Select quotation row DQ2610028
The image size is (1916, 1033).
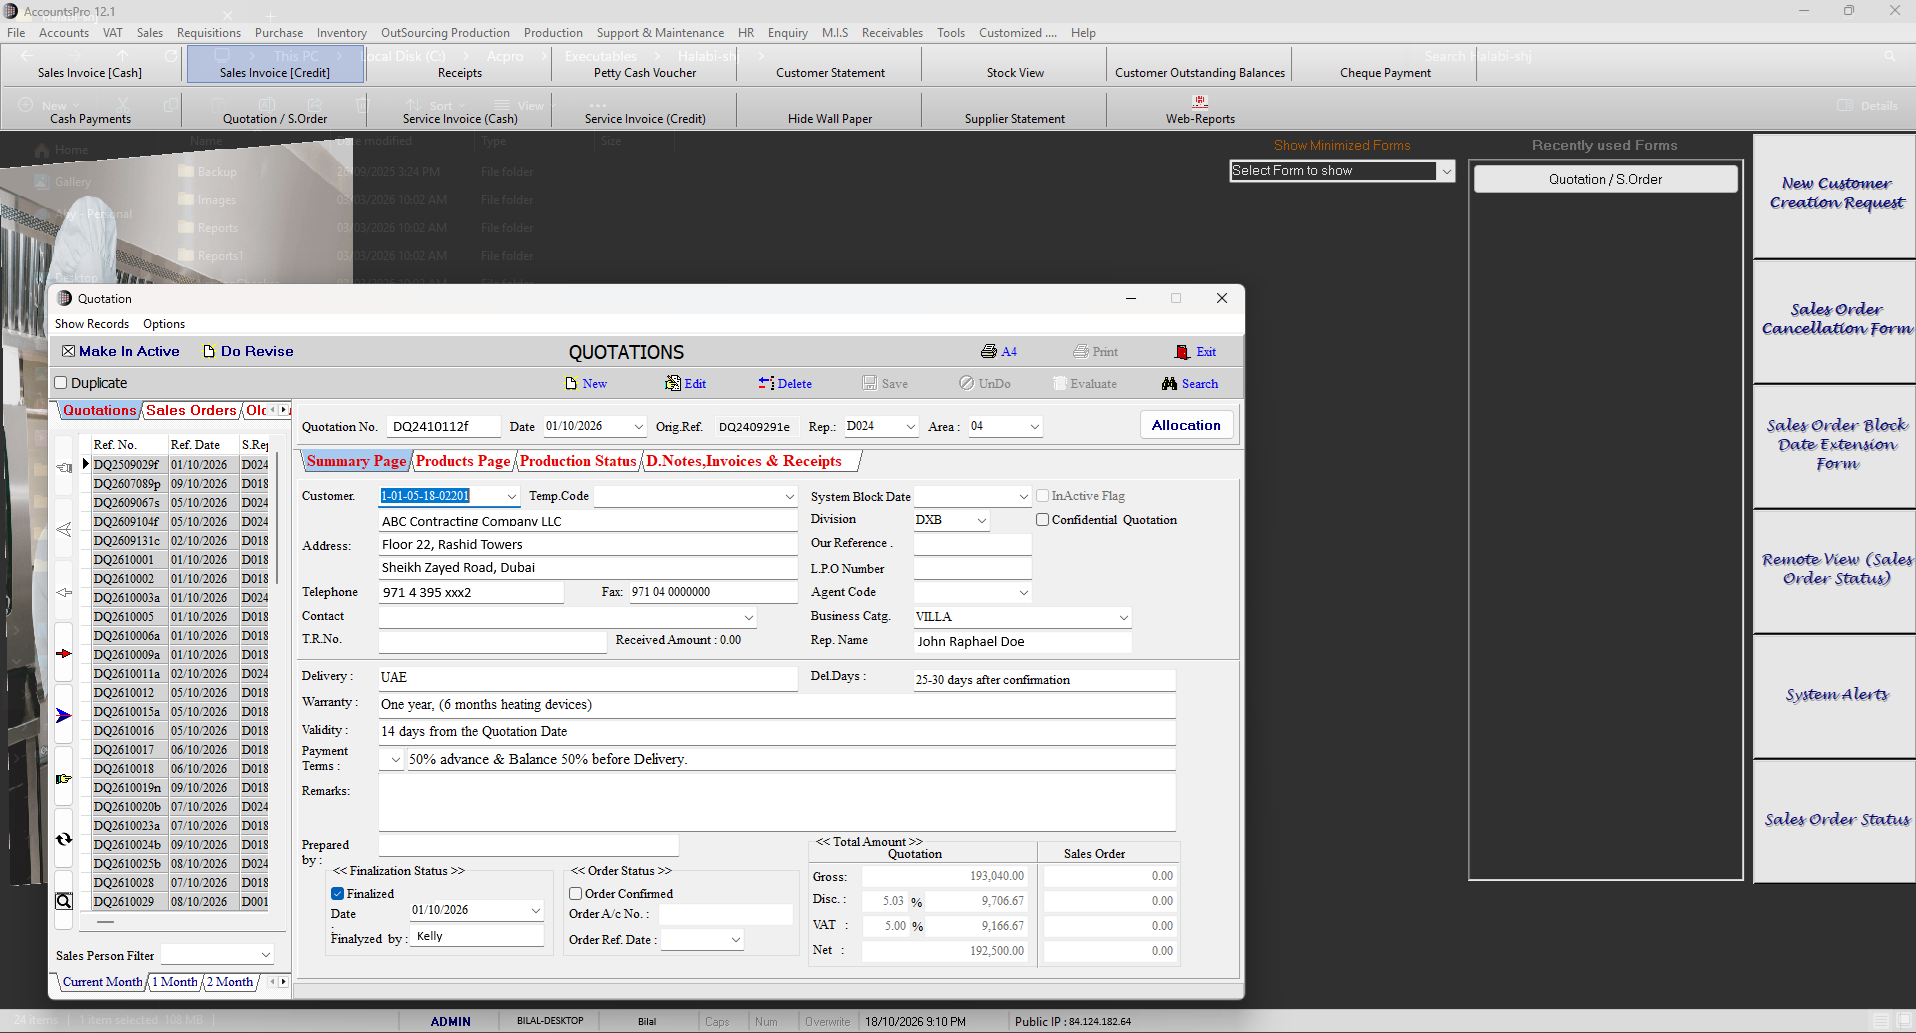(x=181, y=883)
